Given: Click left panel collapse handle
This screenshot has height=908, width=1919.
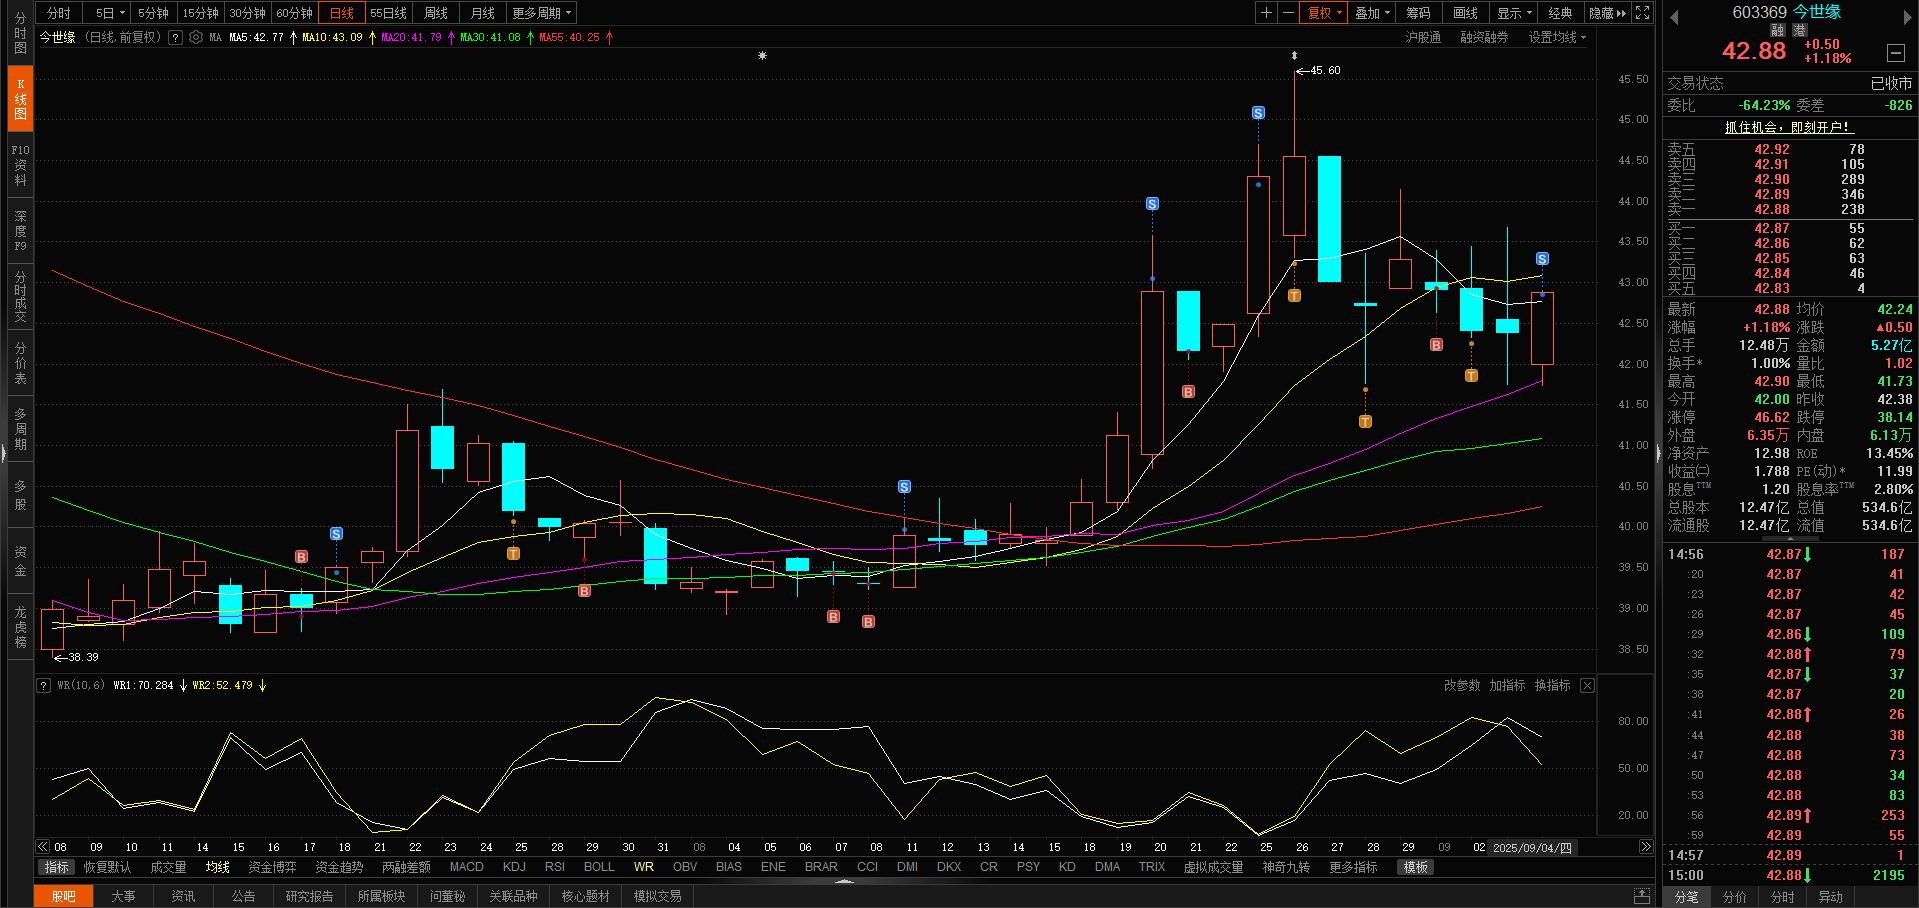Looking at the screenshot, I should [x=3, y=454].
